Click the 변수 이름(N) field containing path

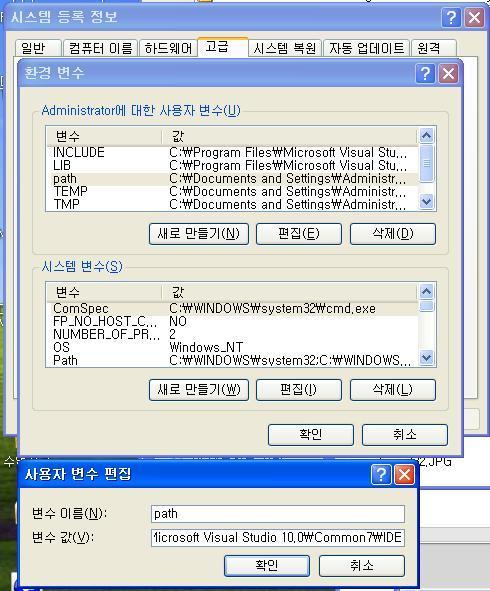pos(278,514)
